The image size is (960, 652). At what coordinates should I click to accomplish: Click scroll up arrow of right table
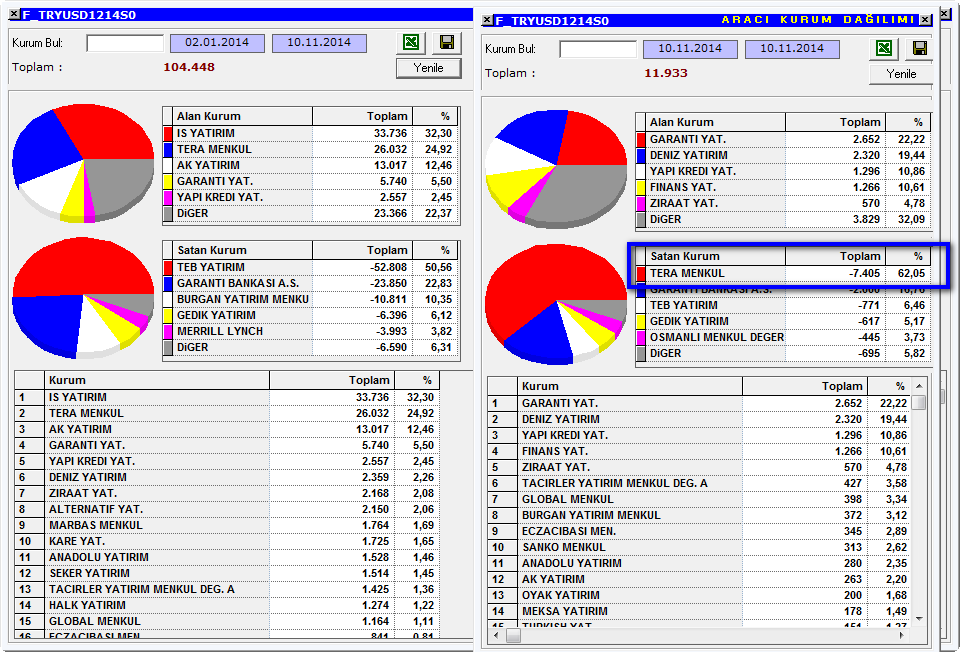(x=919, y=386)
